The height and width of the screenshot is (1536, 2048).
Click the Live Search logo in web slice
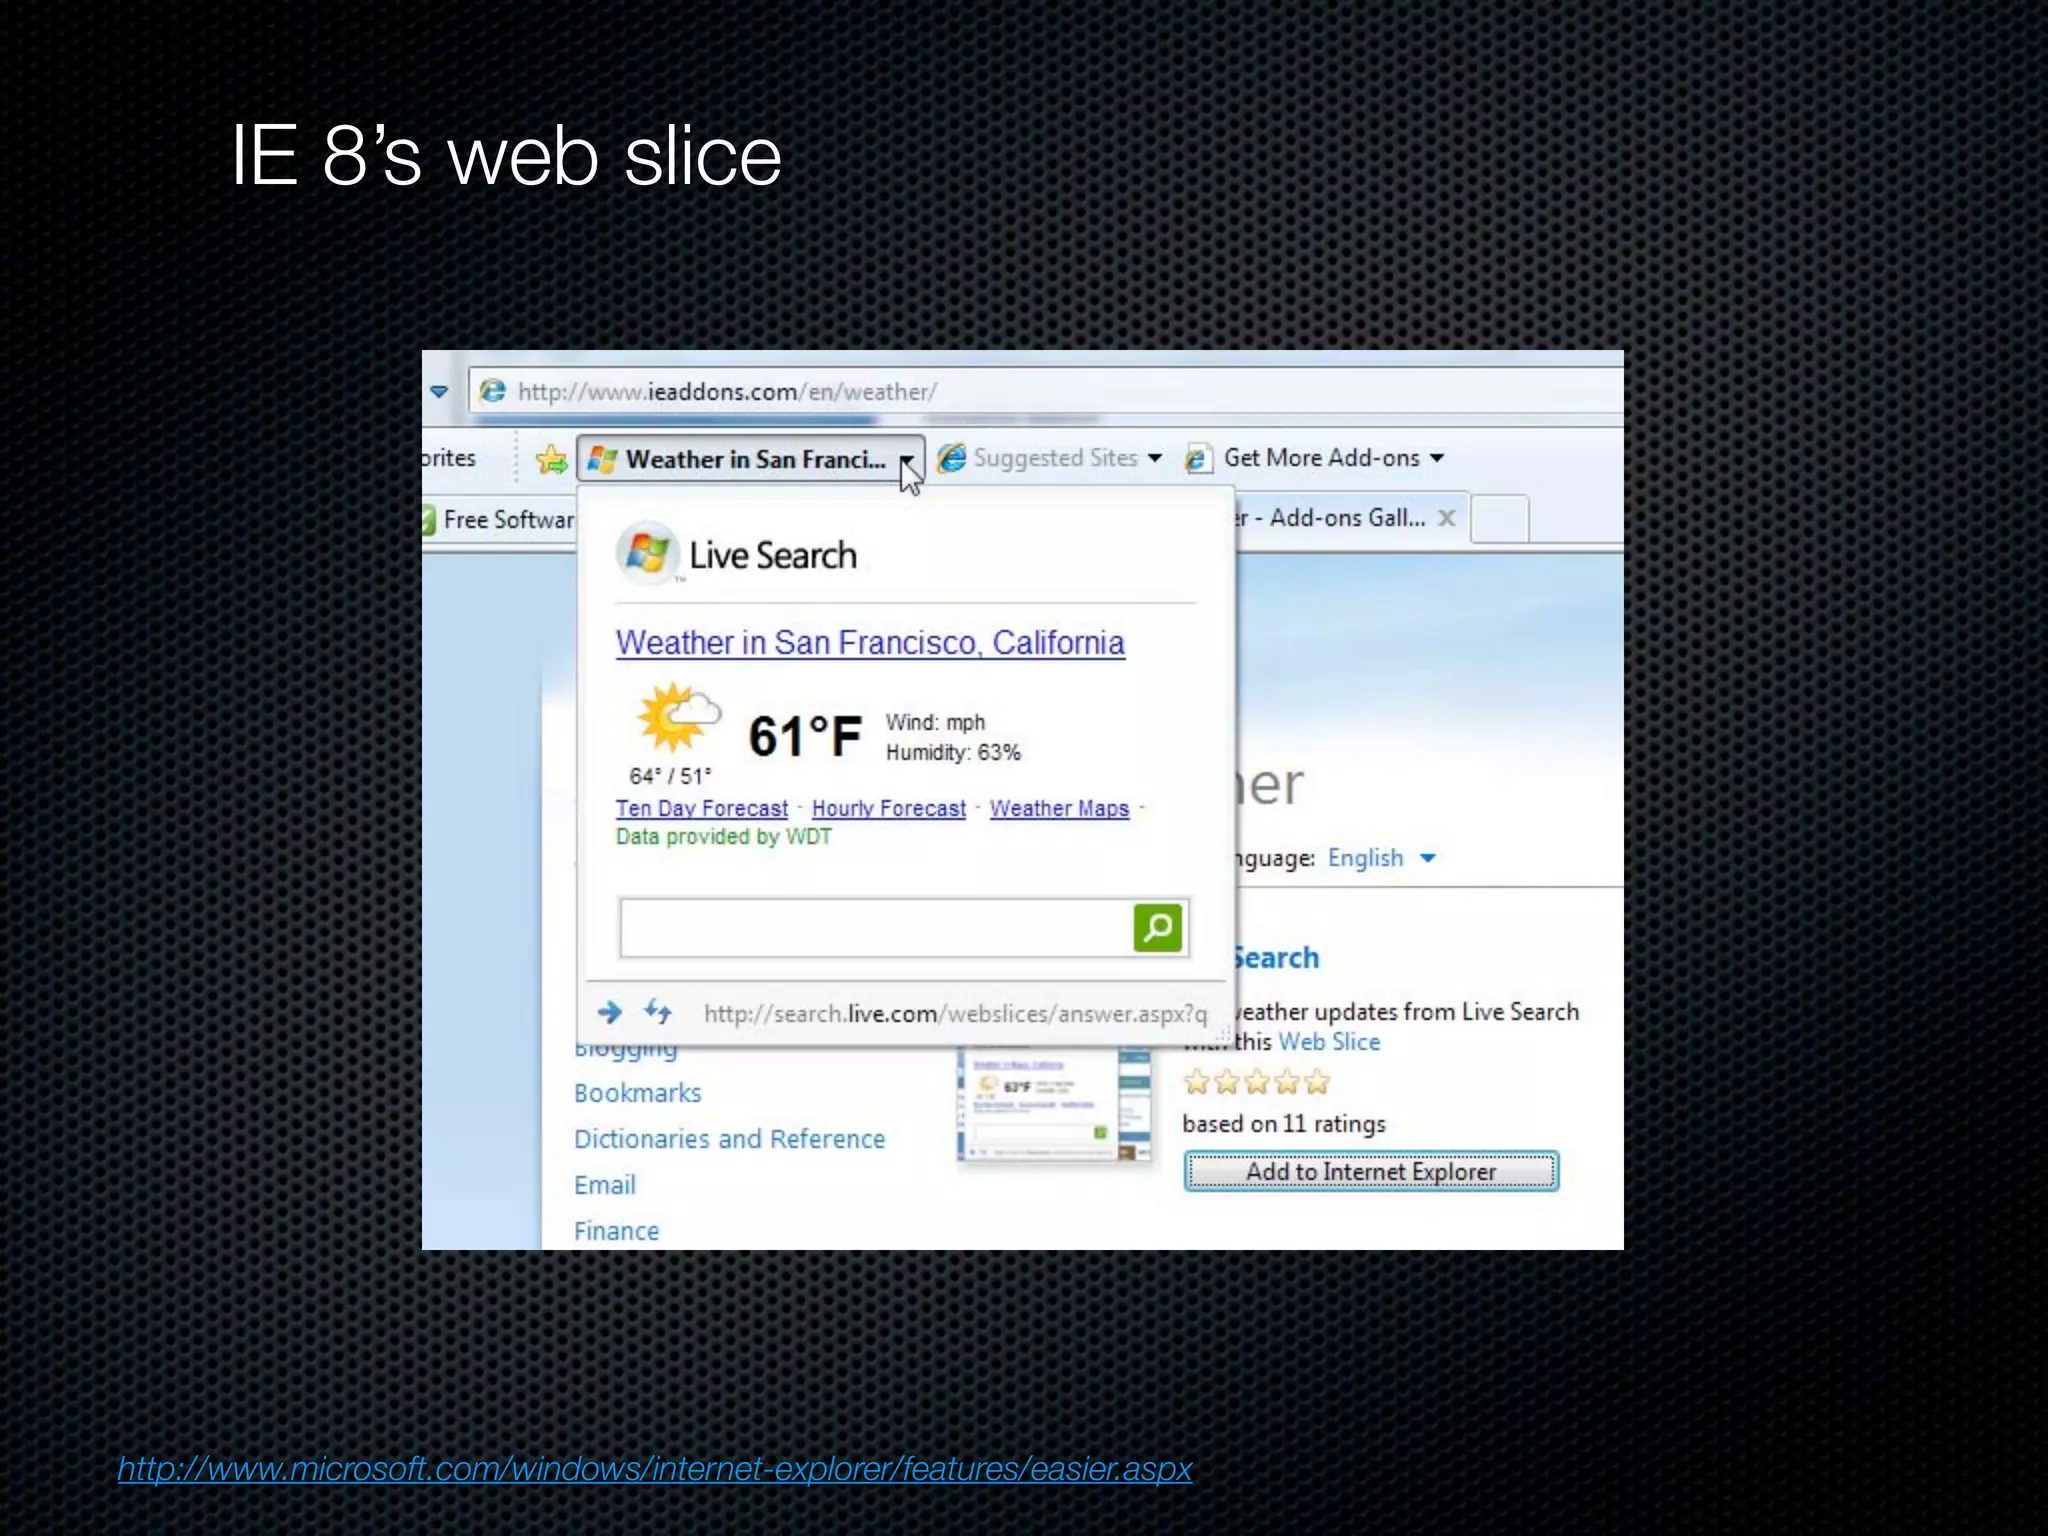click(737, 554)
